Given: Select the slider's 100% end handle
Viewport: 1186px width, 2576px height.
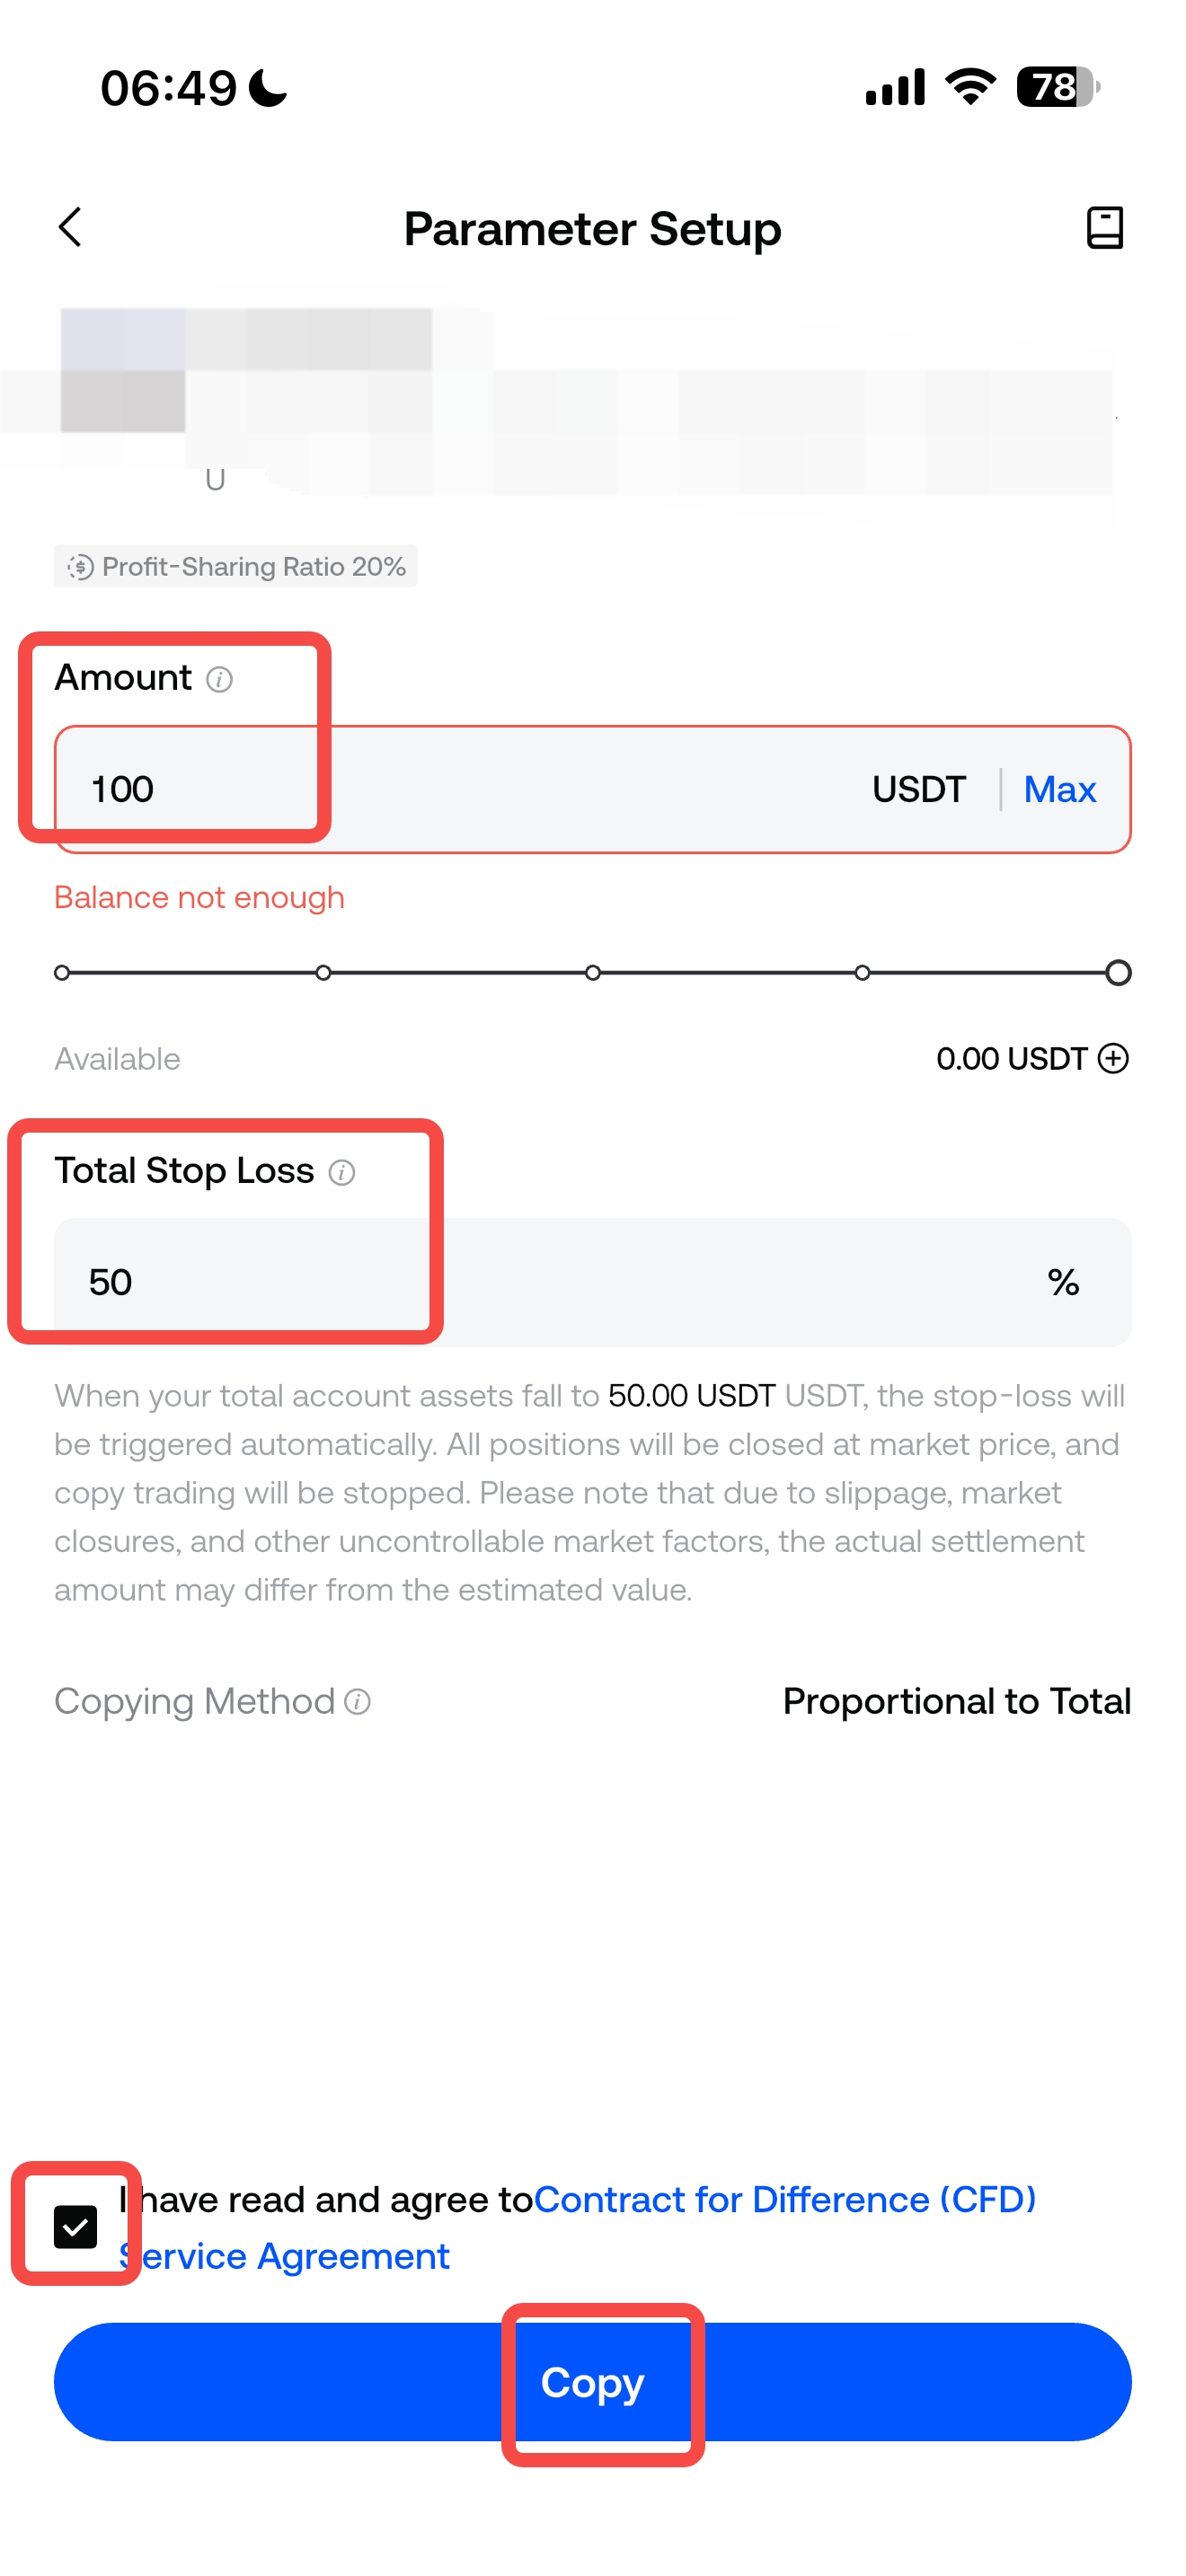Looking at the screenshot, I should [1118, 973].
